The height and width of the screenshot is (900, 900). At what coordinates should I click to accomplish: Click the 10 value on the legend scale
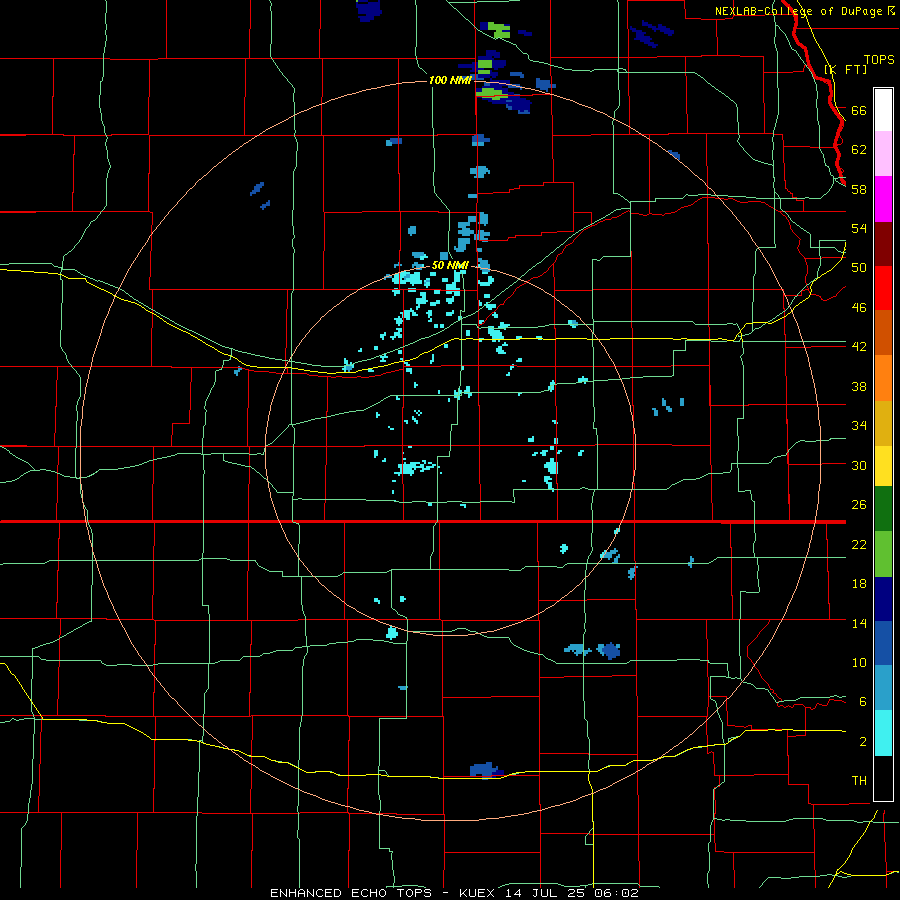point(859,662)
